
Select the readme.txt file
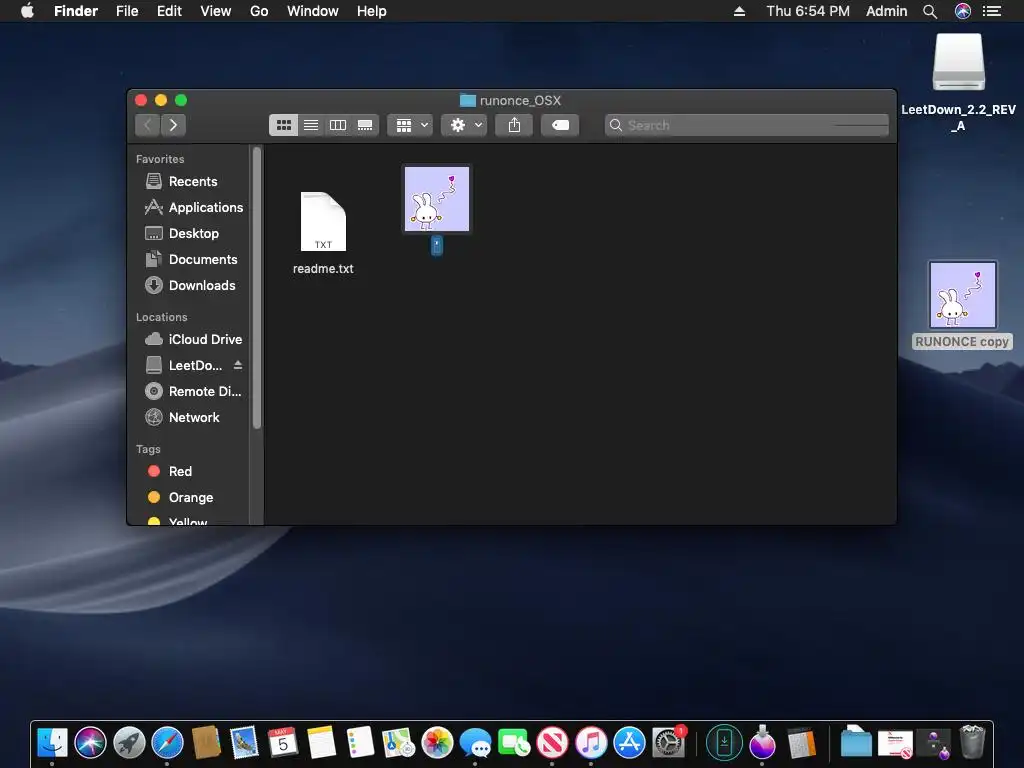pyautogui.click(x=323, y=233)
